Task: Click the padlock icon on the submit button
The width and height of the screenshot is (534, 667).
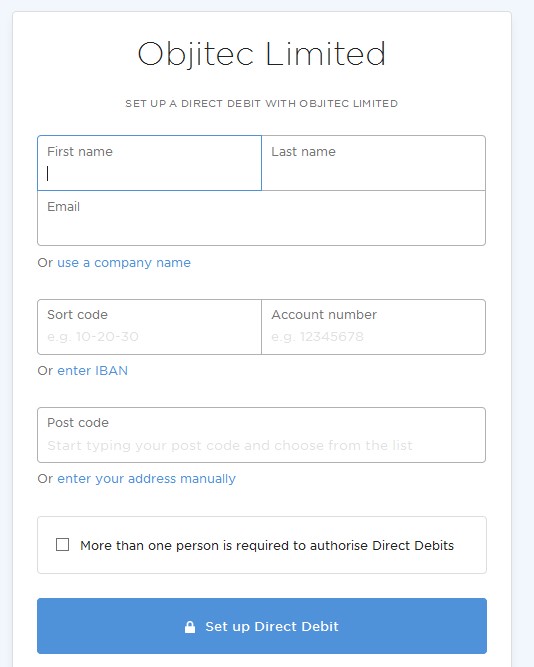Action: click(x=190, y=627)
